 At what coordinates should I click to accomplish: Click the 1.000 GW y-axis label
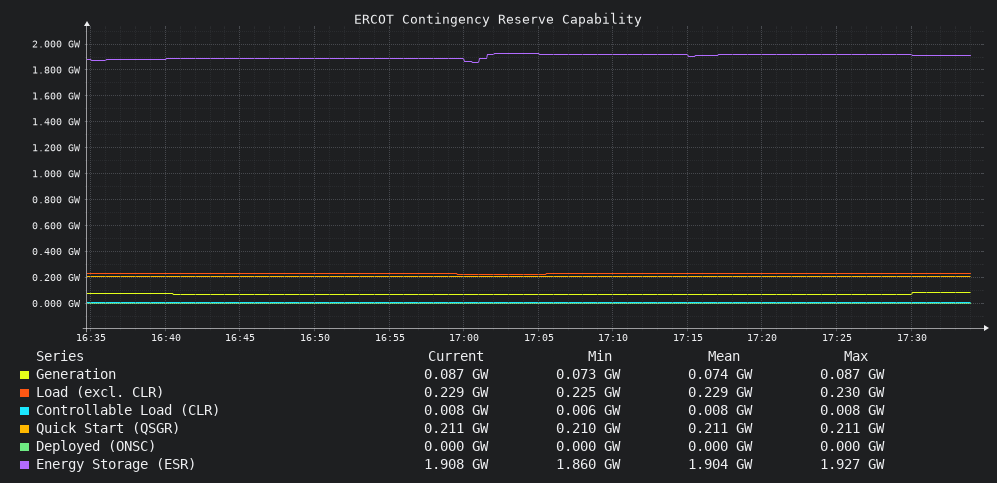coord(56,173)
